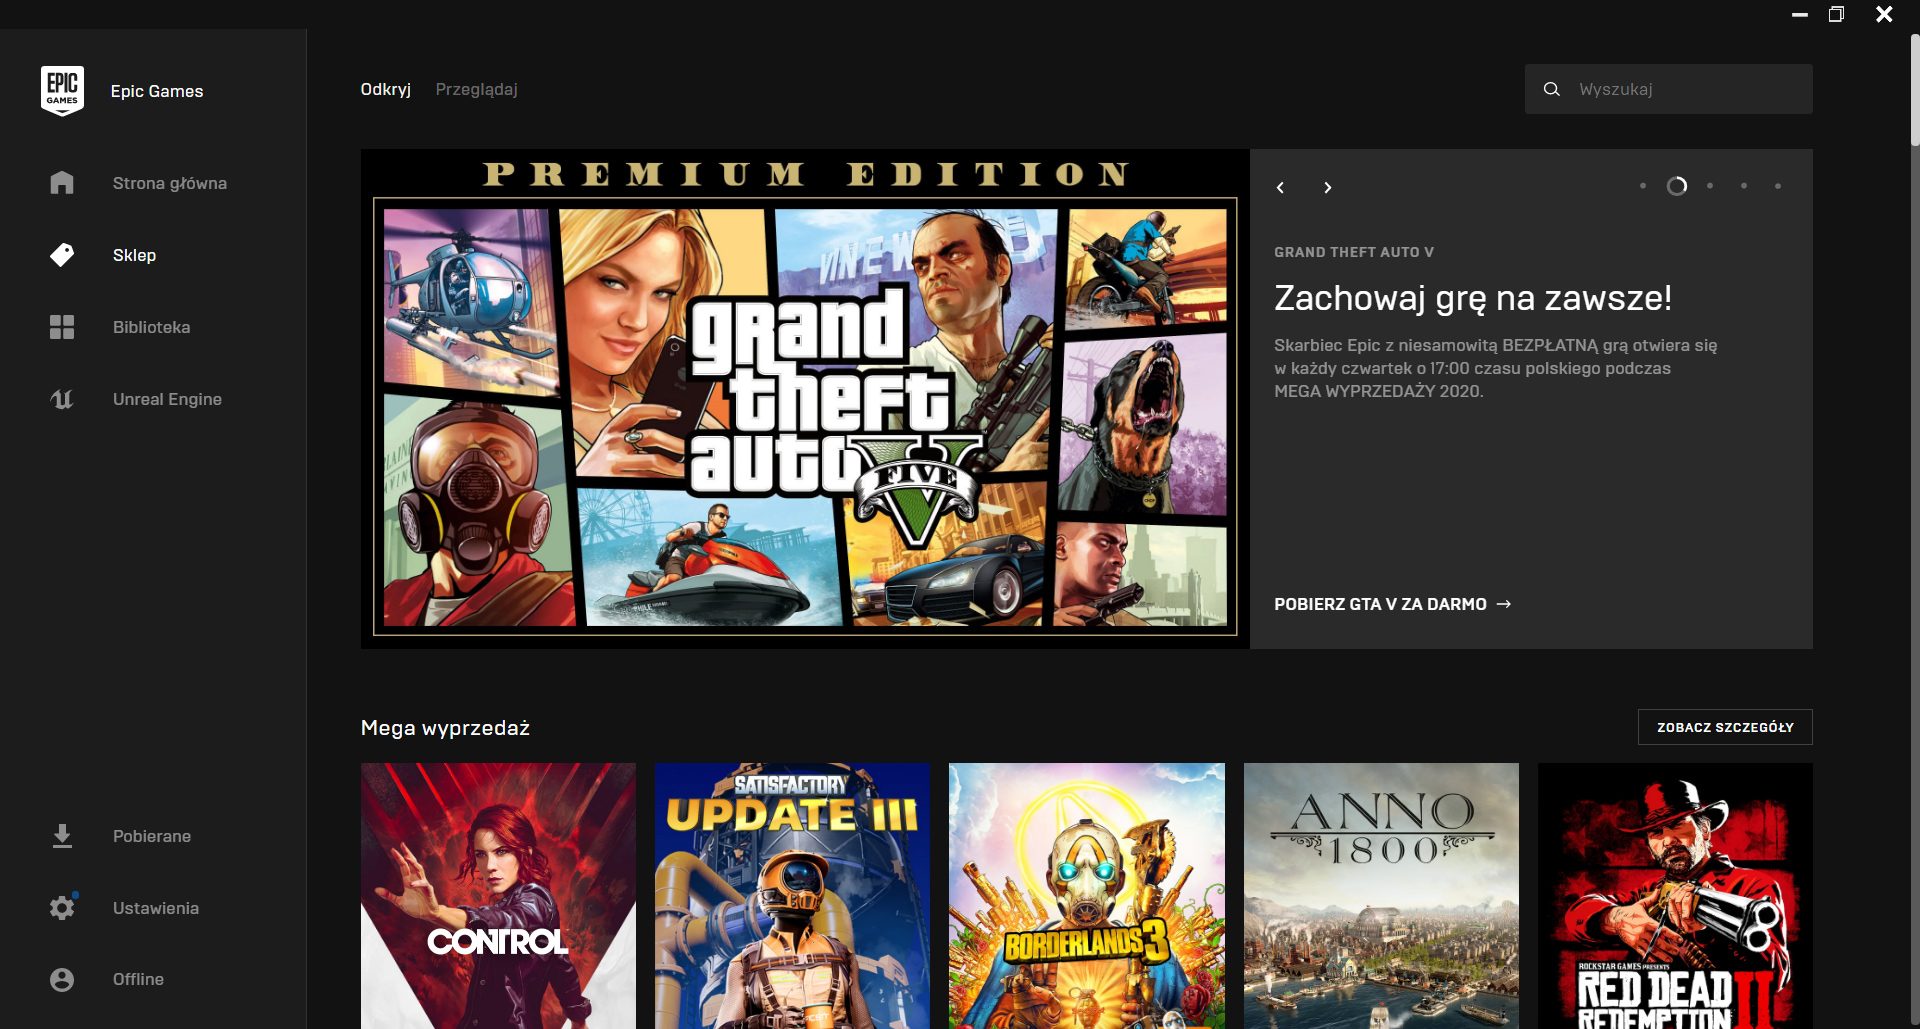
Task: Advance to next carousel slide arrow
Action: (1327, 188)
